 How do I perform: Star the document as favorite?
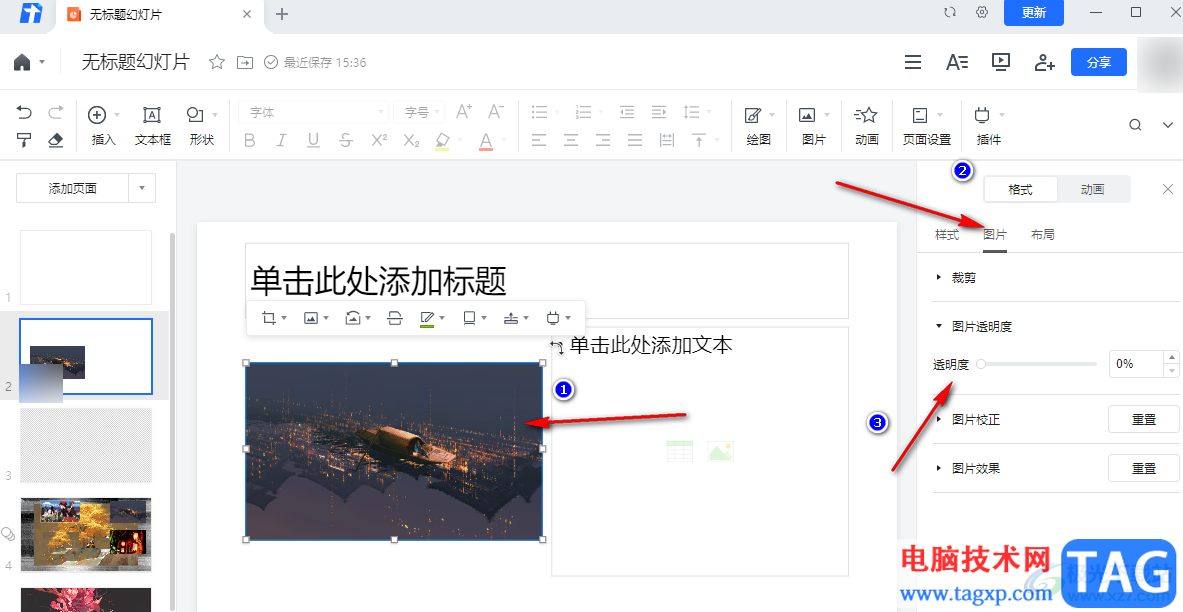click(217, 63)
